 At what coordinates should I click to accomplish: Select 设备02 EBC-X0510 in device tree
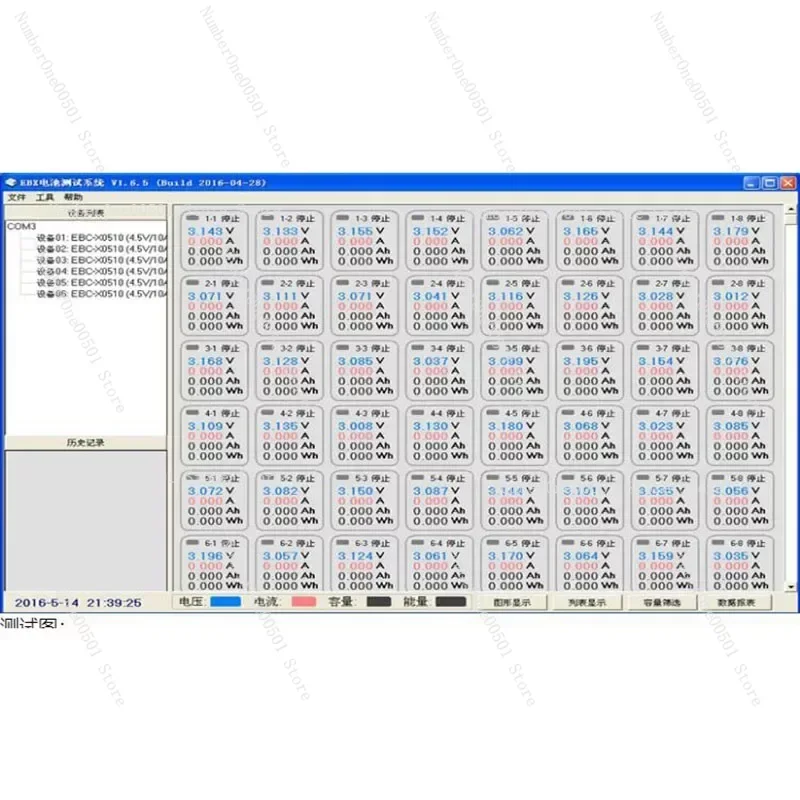(102, 249)
